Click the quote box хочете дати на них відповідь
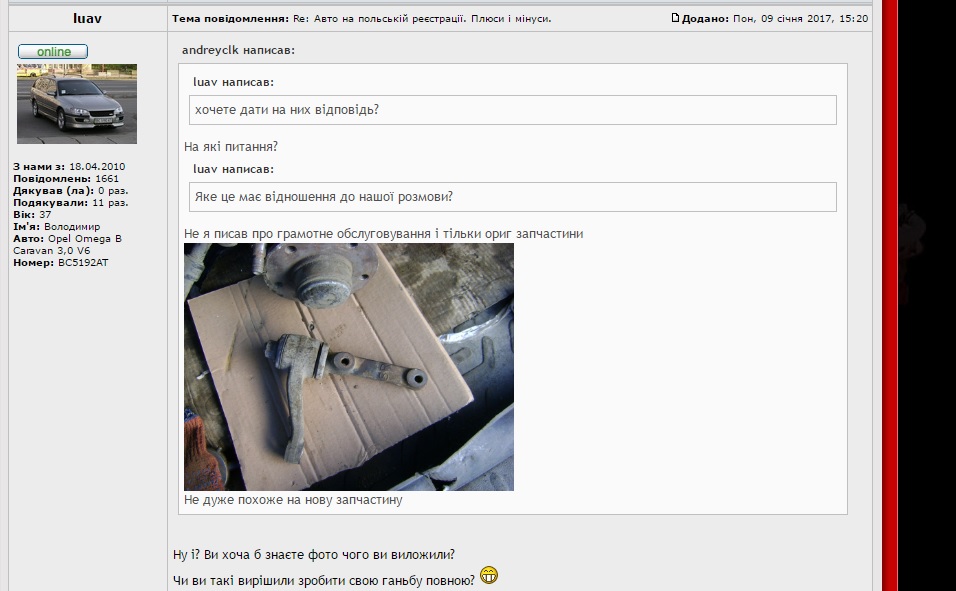Image resolution: width=956 pixels, height=591 pixels. (x=513, y=110)
